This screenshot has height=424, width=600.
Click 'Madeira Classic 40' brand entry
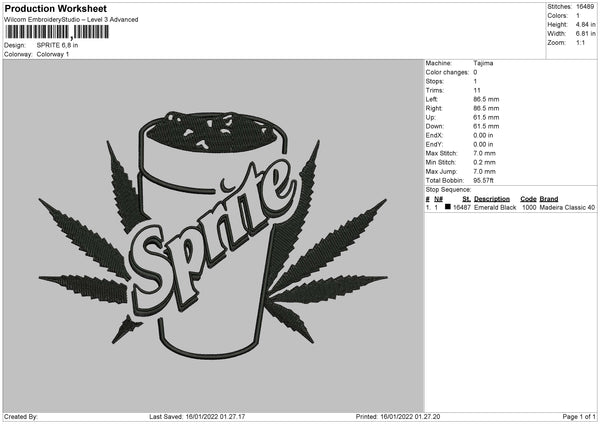tap(567, 207)
